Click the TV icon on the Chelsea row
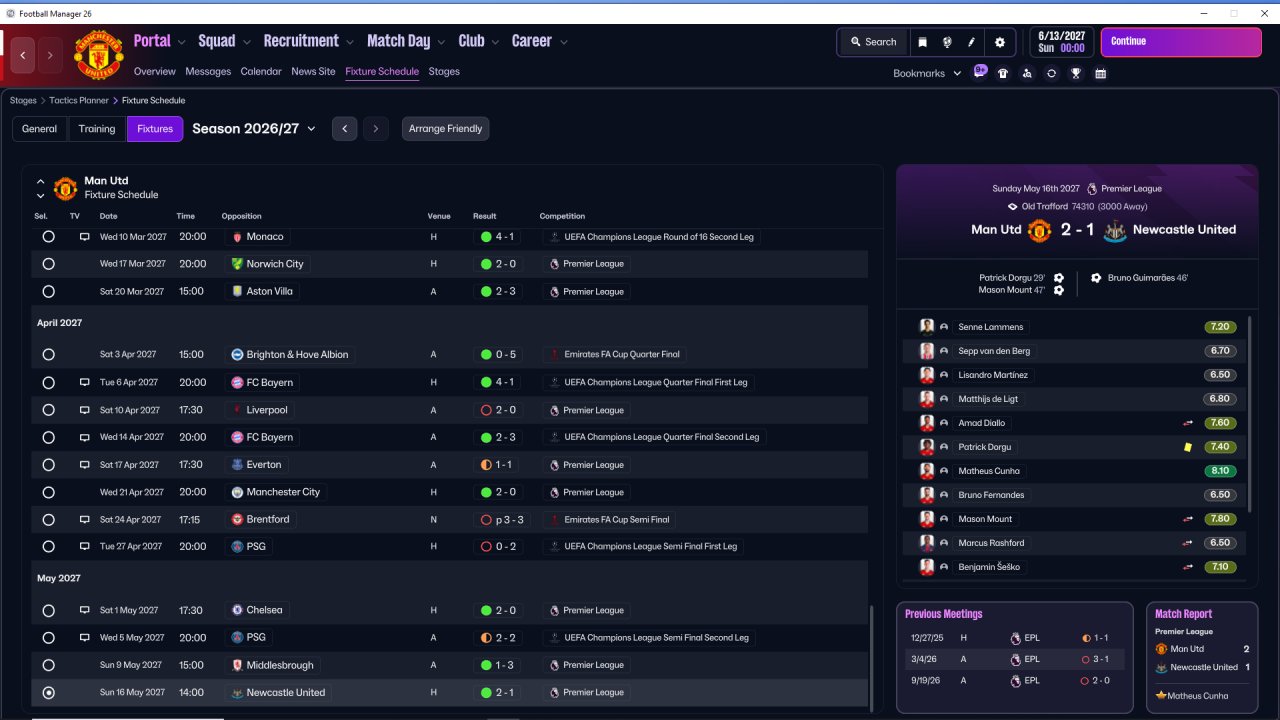The image size is (1280, 720). coord(85,610)
